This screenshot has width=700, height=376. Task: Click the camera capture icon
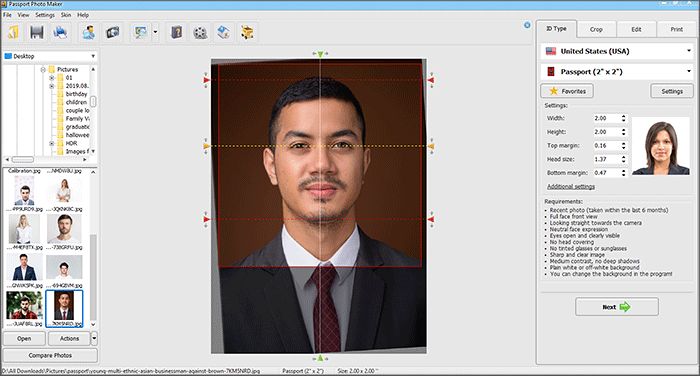[x=112, y=32]
